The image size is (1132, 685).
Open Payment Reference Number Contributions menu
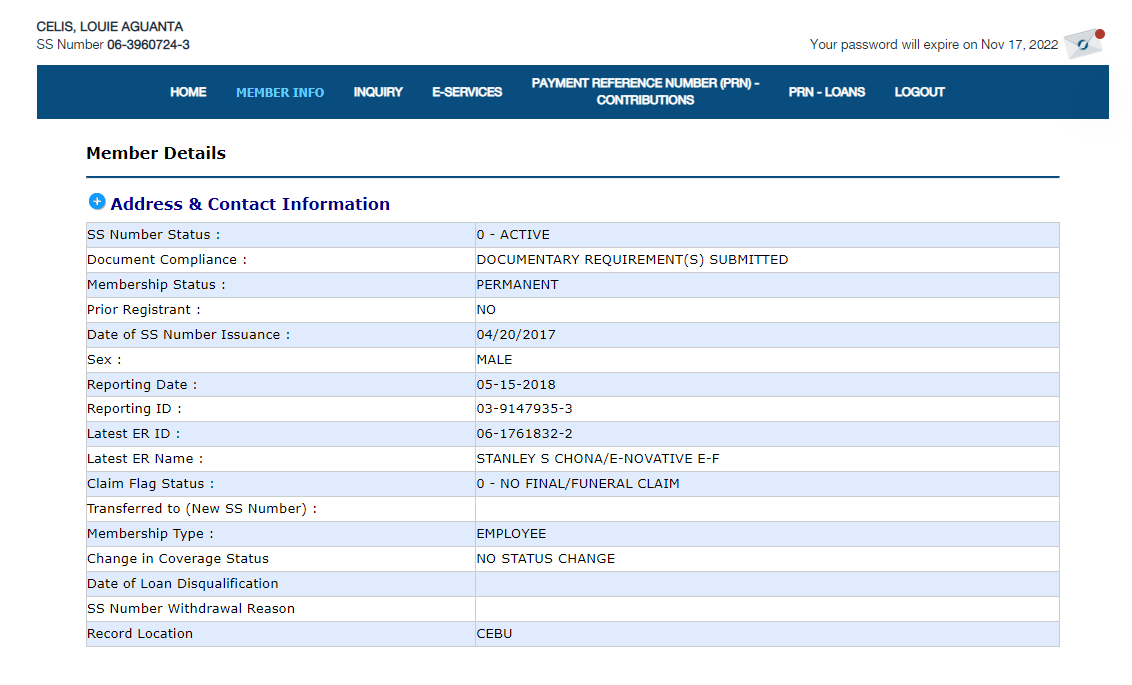coord(645,92)
